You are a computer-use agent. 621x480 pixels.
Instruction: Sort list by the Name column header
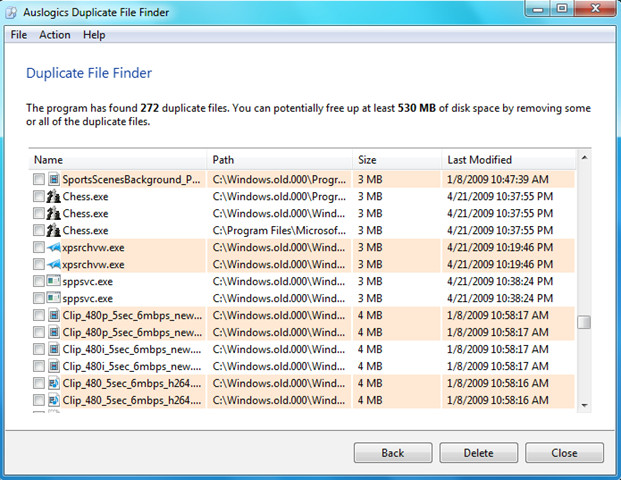(x=118, y=160)
